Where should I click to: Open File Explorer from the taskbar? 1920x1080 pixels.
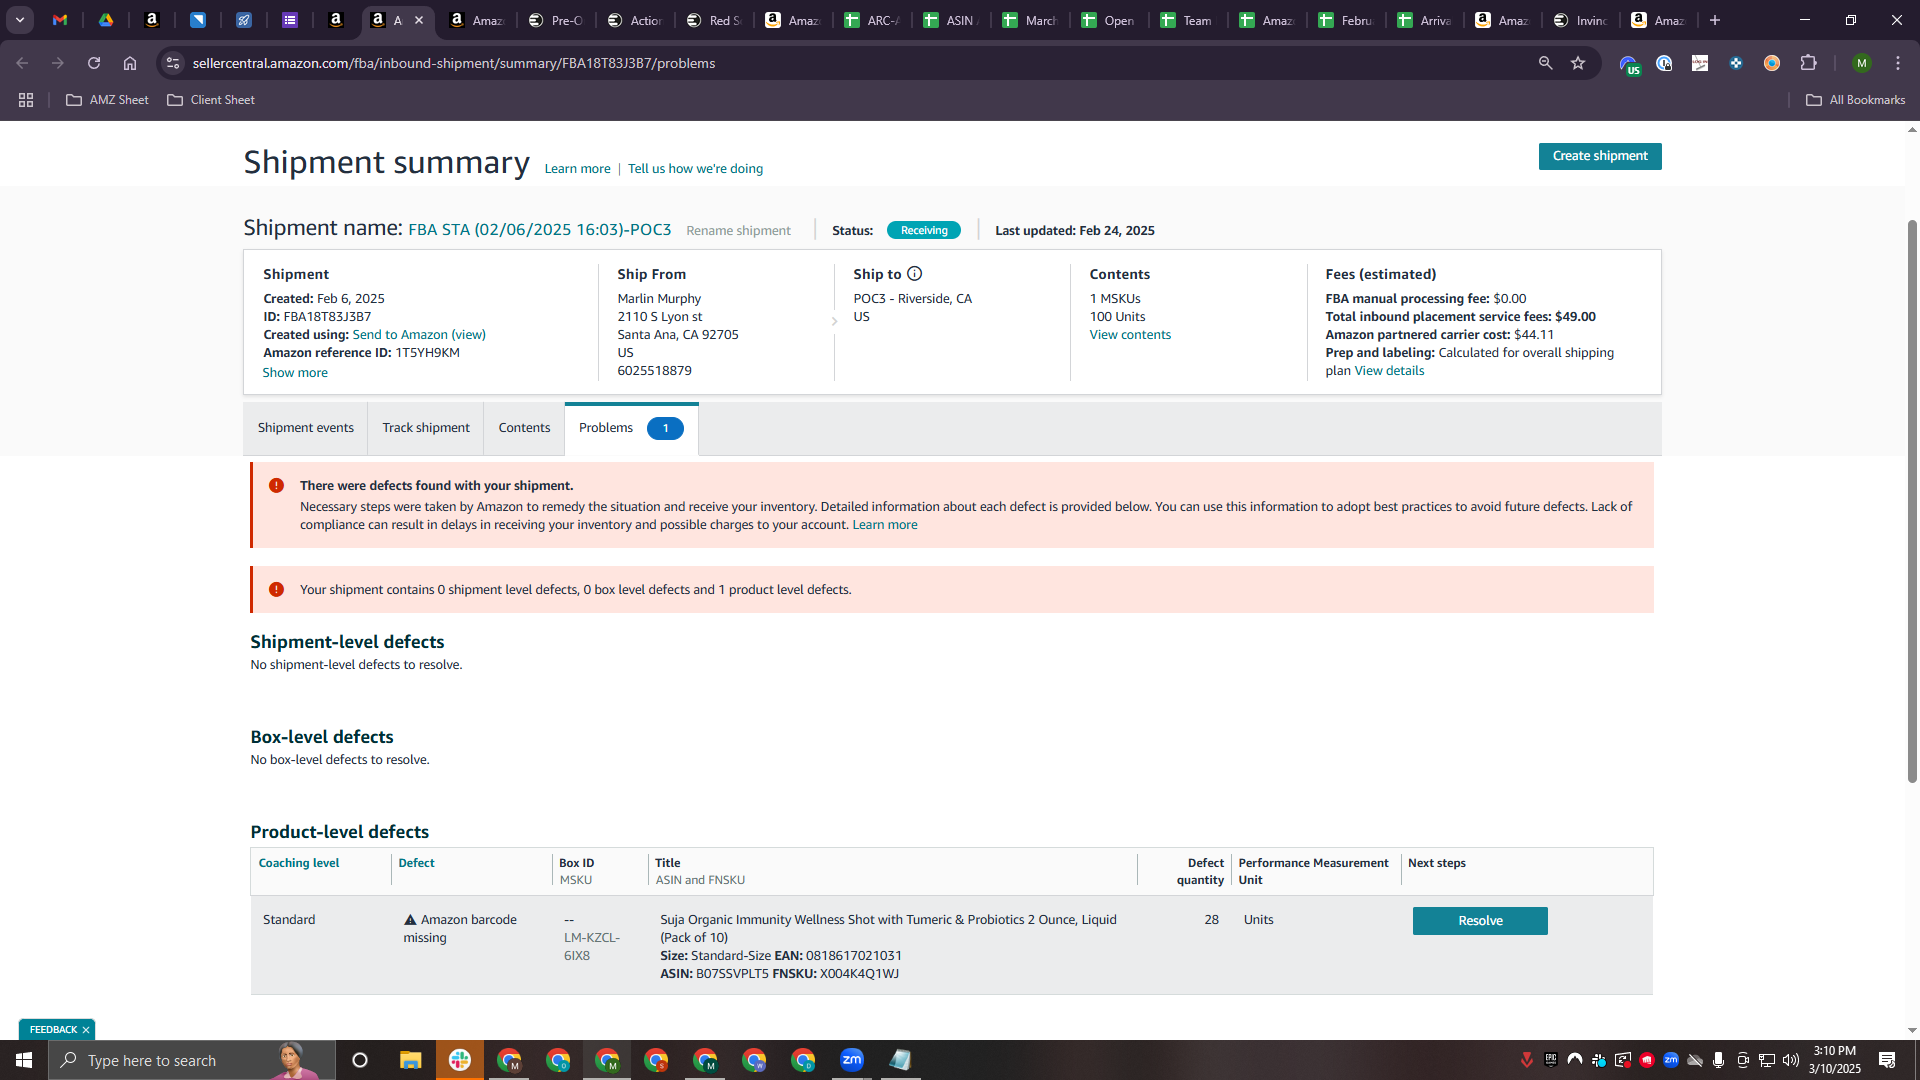click(x=410, y=1060)
